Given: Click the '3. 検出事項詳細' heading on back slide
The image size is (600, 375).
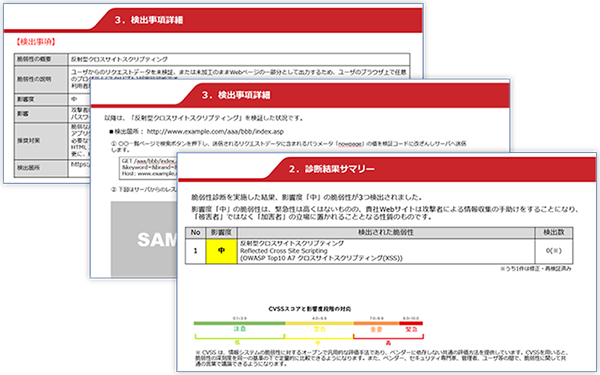Looking at the screenshot, I should 148,20.
